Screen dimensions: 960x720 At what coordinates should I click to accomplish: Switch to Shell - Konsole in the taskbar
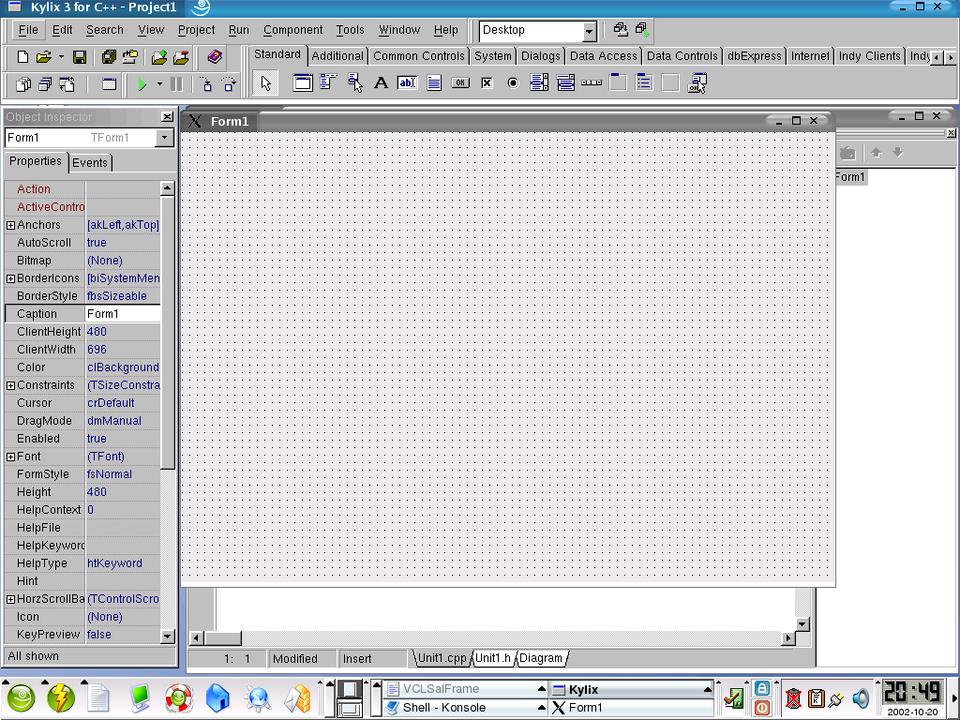click(444, 708)
